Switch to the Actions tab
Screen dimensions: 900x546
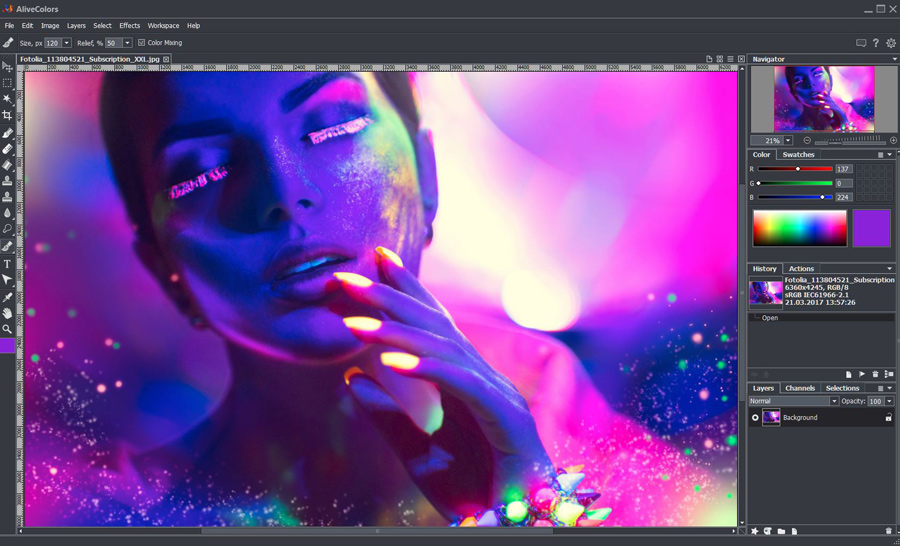click(801, 269)
